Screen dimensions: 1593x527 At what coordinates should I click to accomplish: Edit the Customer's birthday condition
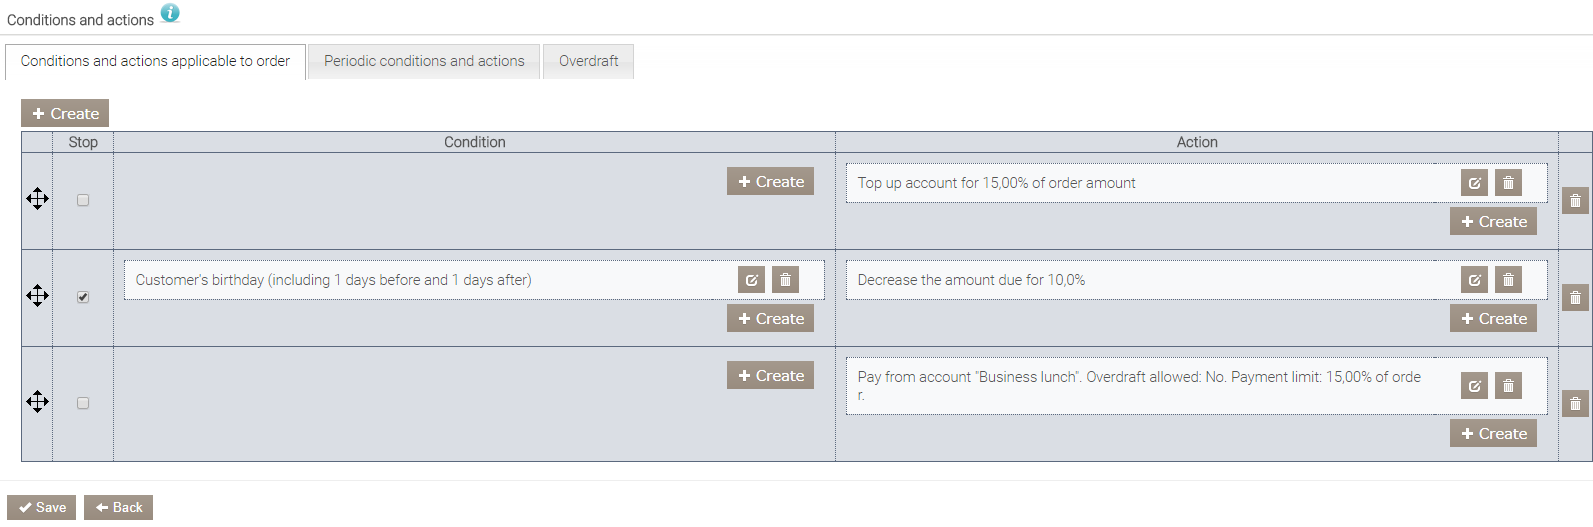[x=751, y=280]
